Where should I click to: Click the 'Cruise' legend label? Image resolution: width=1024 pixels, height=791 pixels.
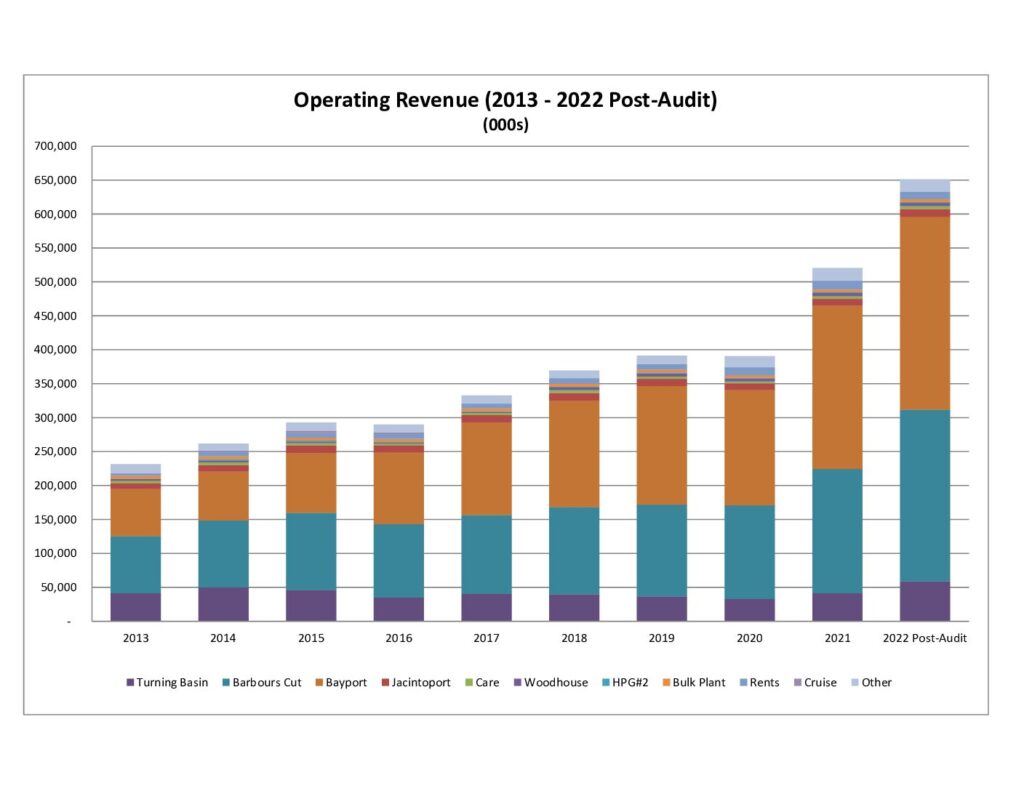click(820, 683)
